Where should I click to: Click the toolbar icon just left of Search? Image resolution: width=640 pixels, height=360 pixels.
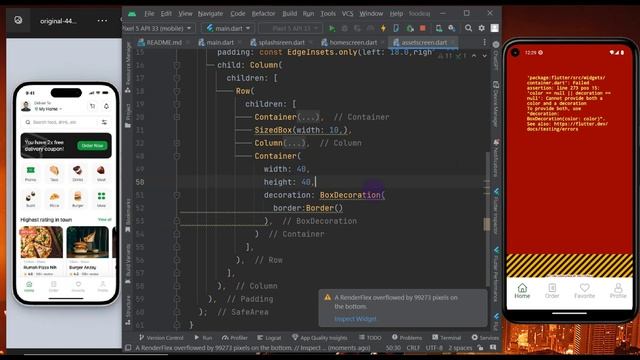tap(452, 28)
